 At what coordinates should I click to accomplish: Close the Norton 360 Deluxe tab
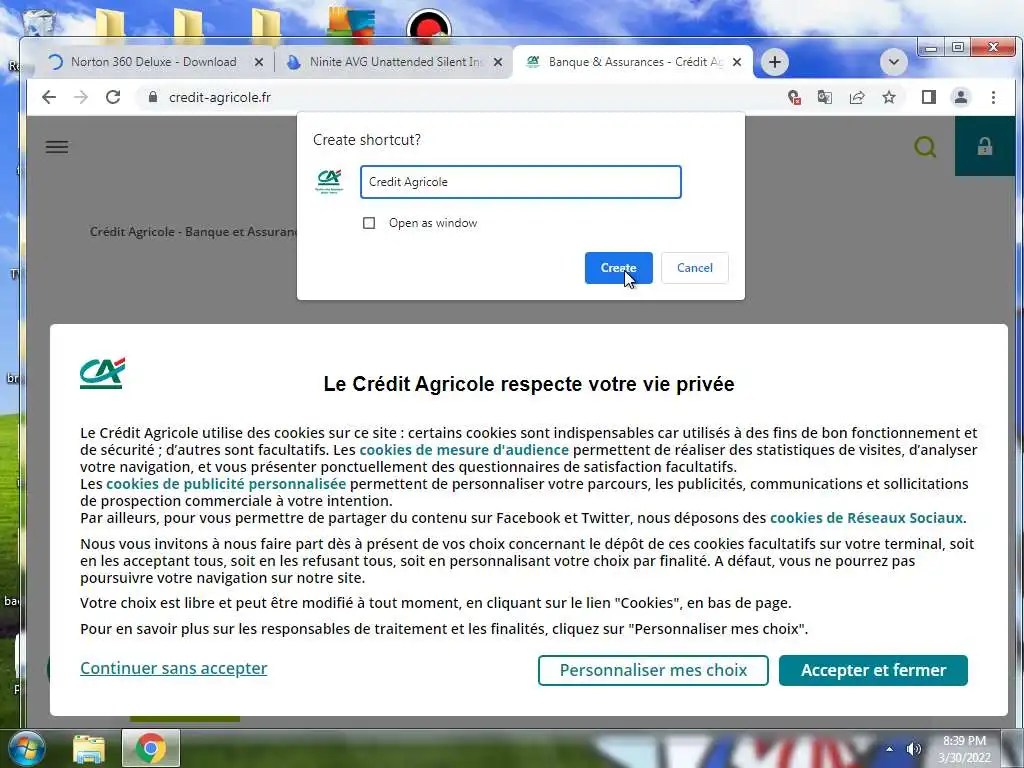259,62
